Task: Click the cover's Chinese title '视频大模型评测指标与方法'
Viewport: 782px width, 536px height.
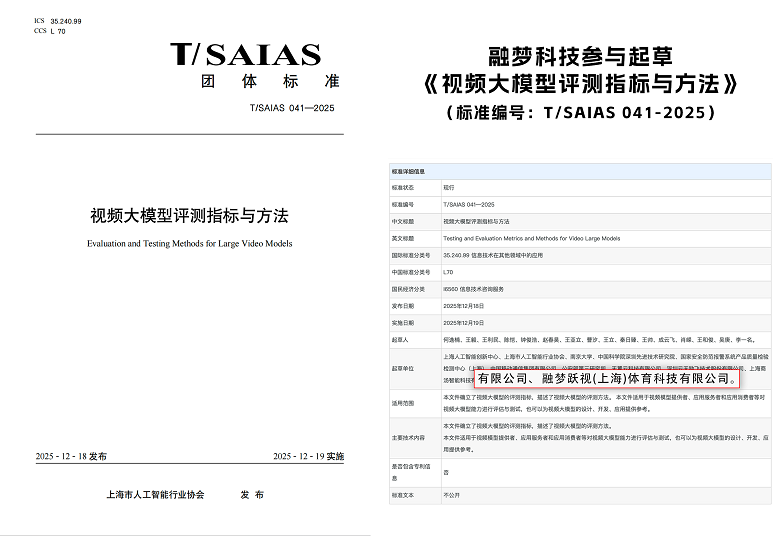Action: [190, 216]
